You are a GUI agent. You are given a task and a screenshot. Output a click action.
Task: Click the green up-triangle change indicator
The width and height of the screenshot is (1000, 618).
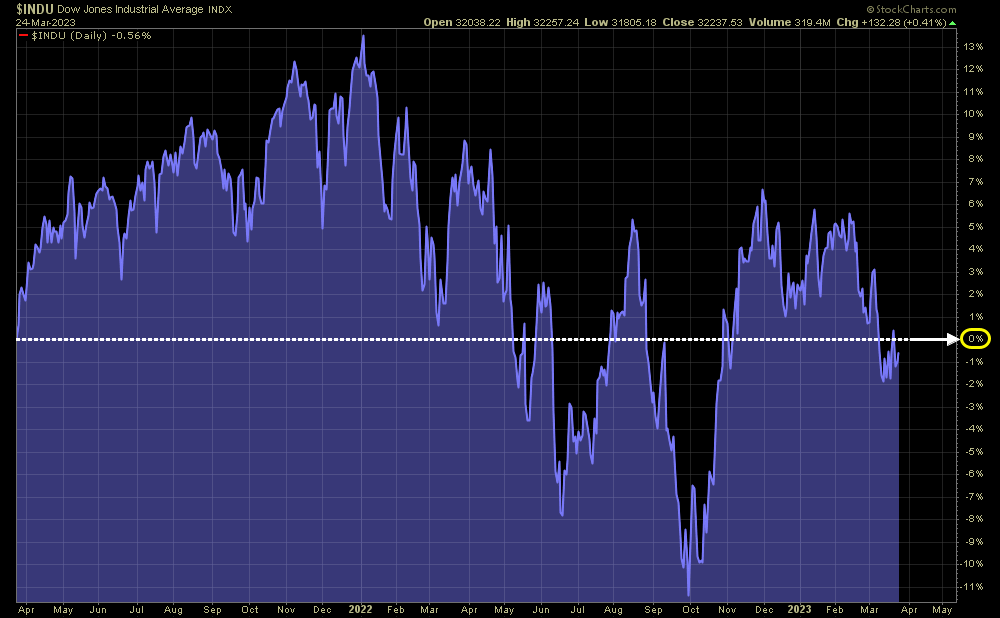click(x=952, y=23)
